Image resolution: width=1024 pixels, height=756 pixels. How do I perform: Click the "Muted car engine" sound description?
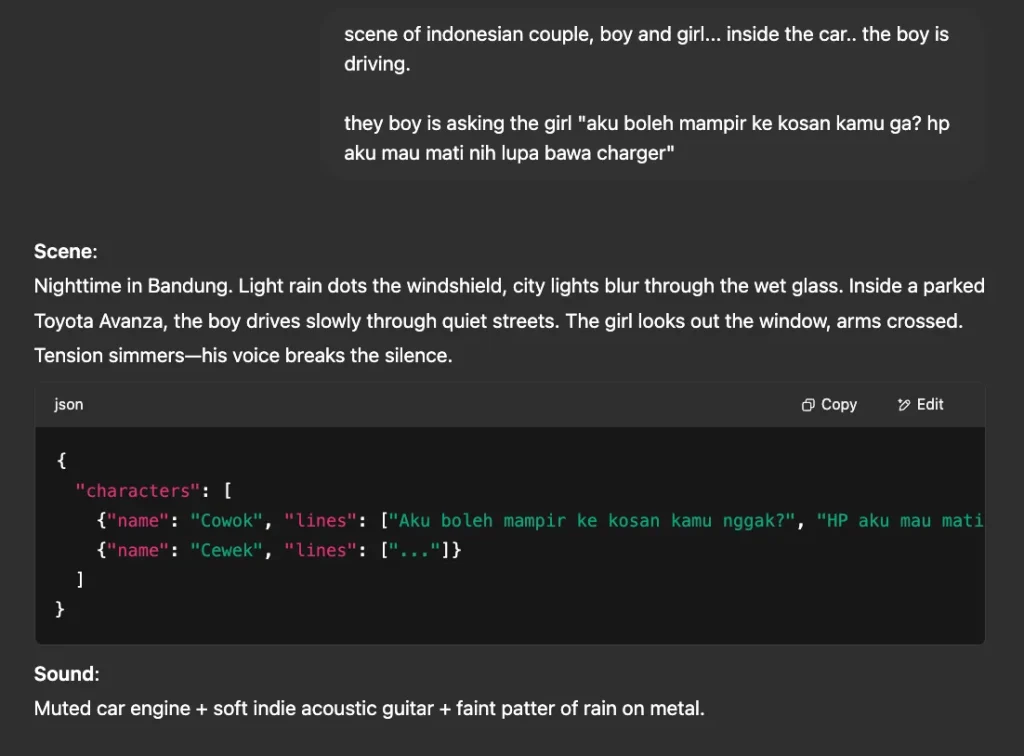[111, 708]
